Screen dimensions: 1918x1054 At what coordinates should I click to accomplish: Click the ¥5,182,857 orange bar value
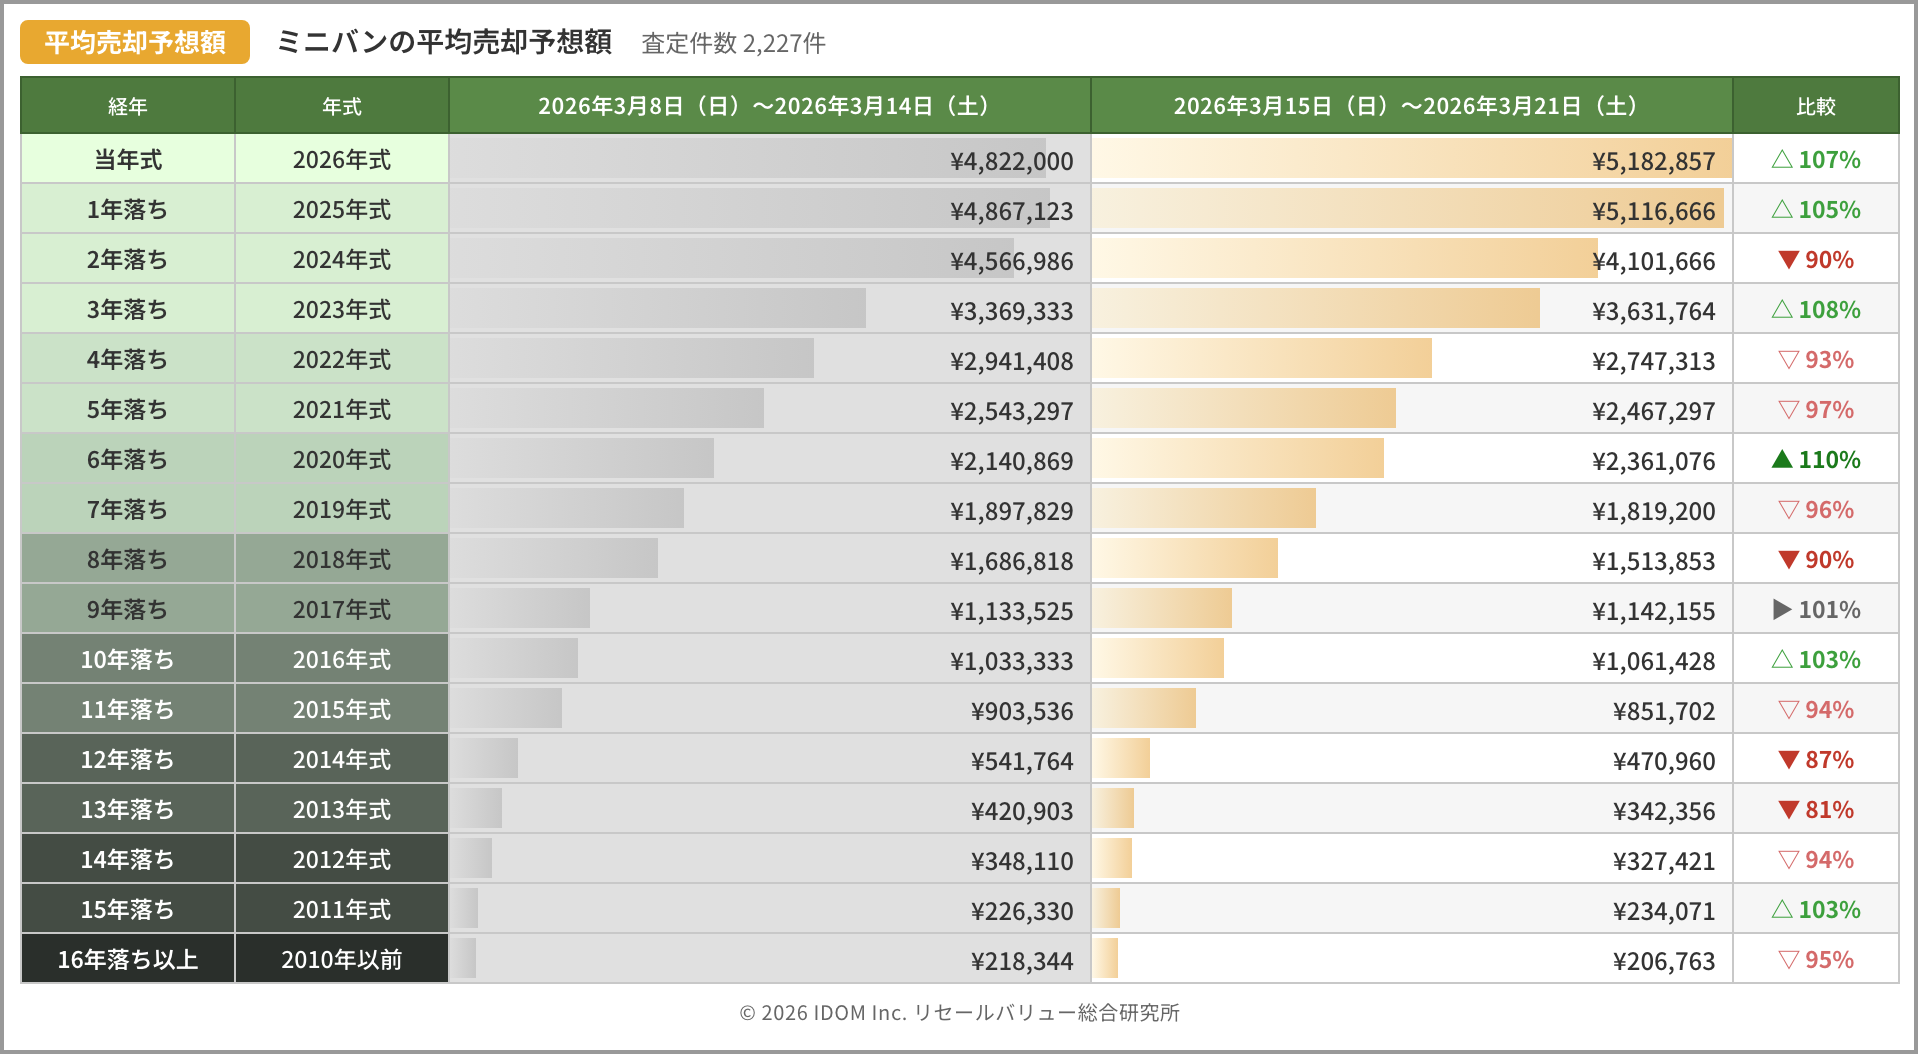coord(1653,161)
